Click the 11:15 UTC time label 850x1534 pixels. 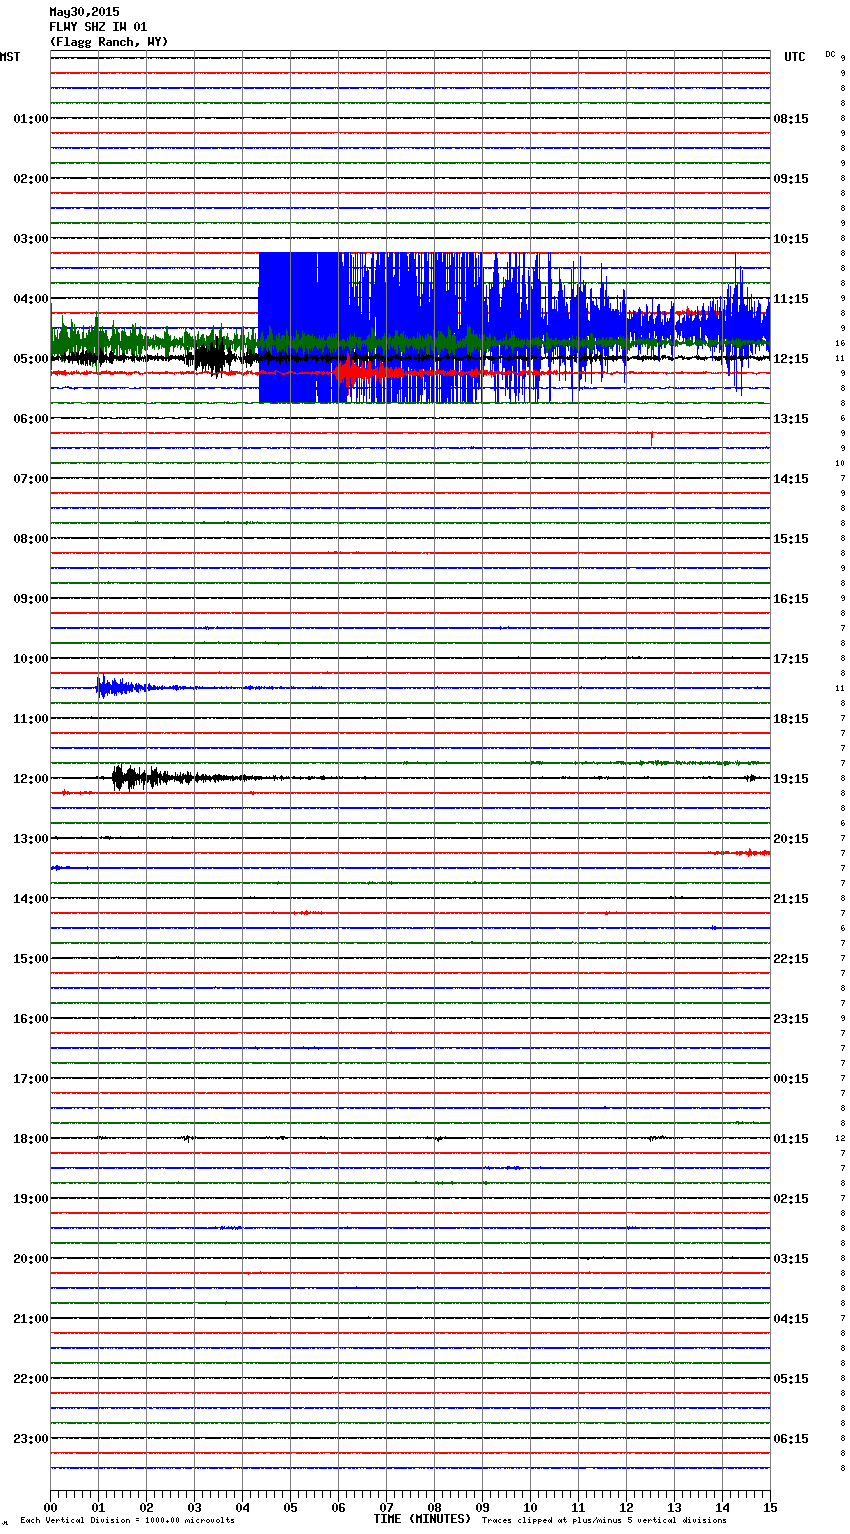coord(791,299)
